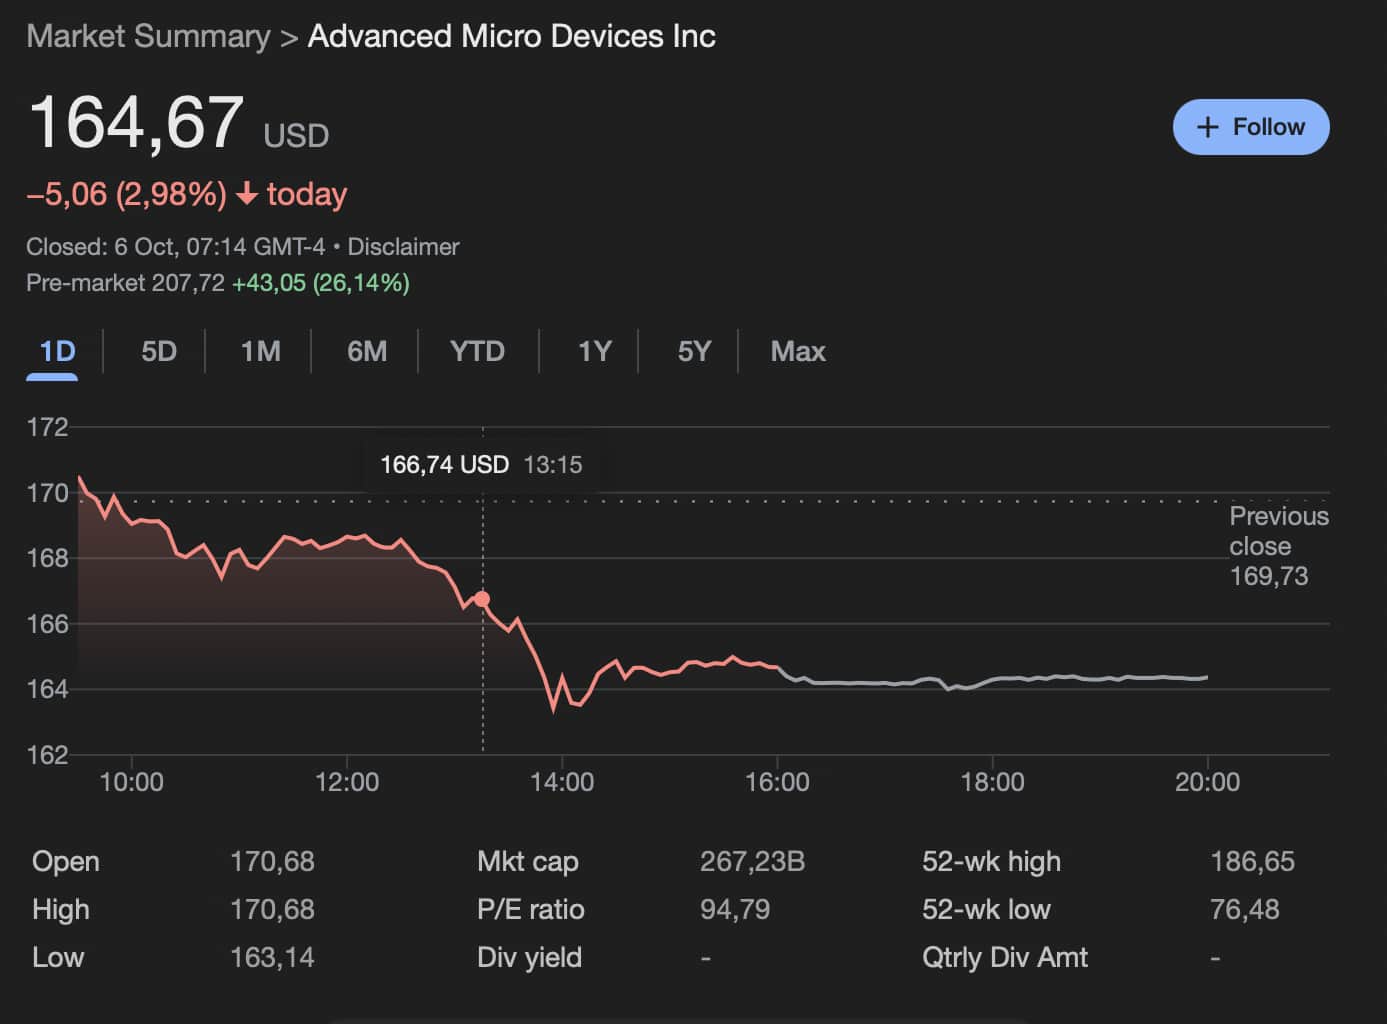1387x1024 pixels.
Task: Show the 6M chart range
Action: point(367,352)
